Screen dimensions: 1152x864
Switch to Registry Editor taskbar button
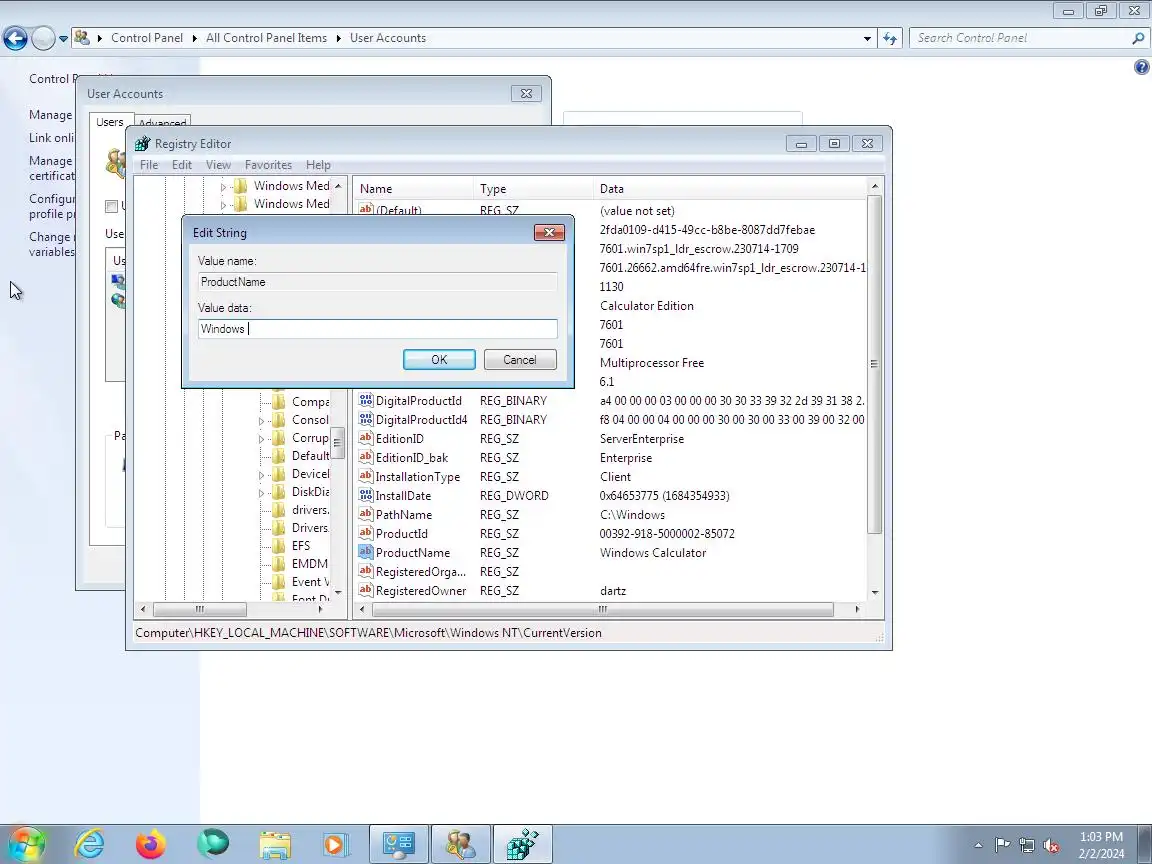tap(522, 844)
